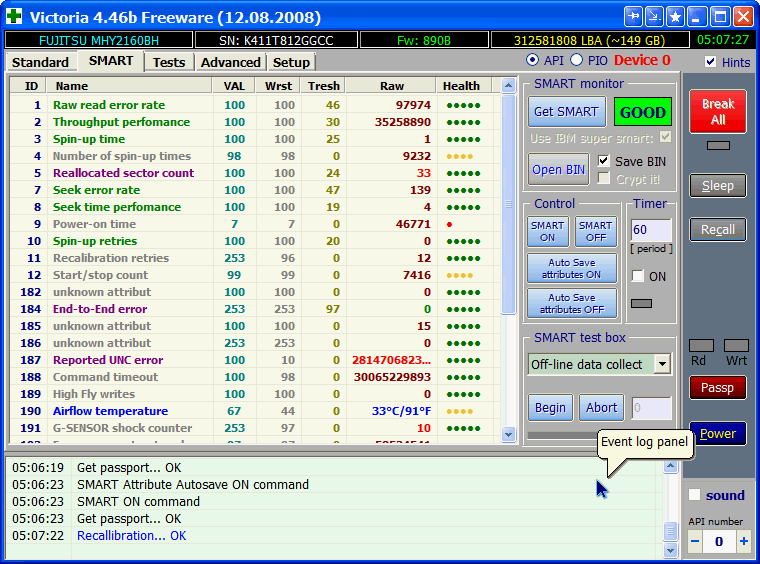
Task: Select the G-SENSOR shock counter row
Action: tap(254, 428)
